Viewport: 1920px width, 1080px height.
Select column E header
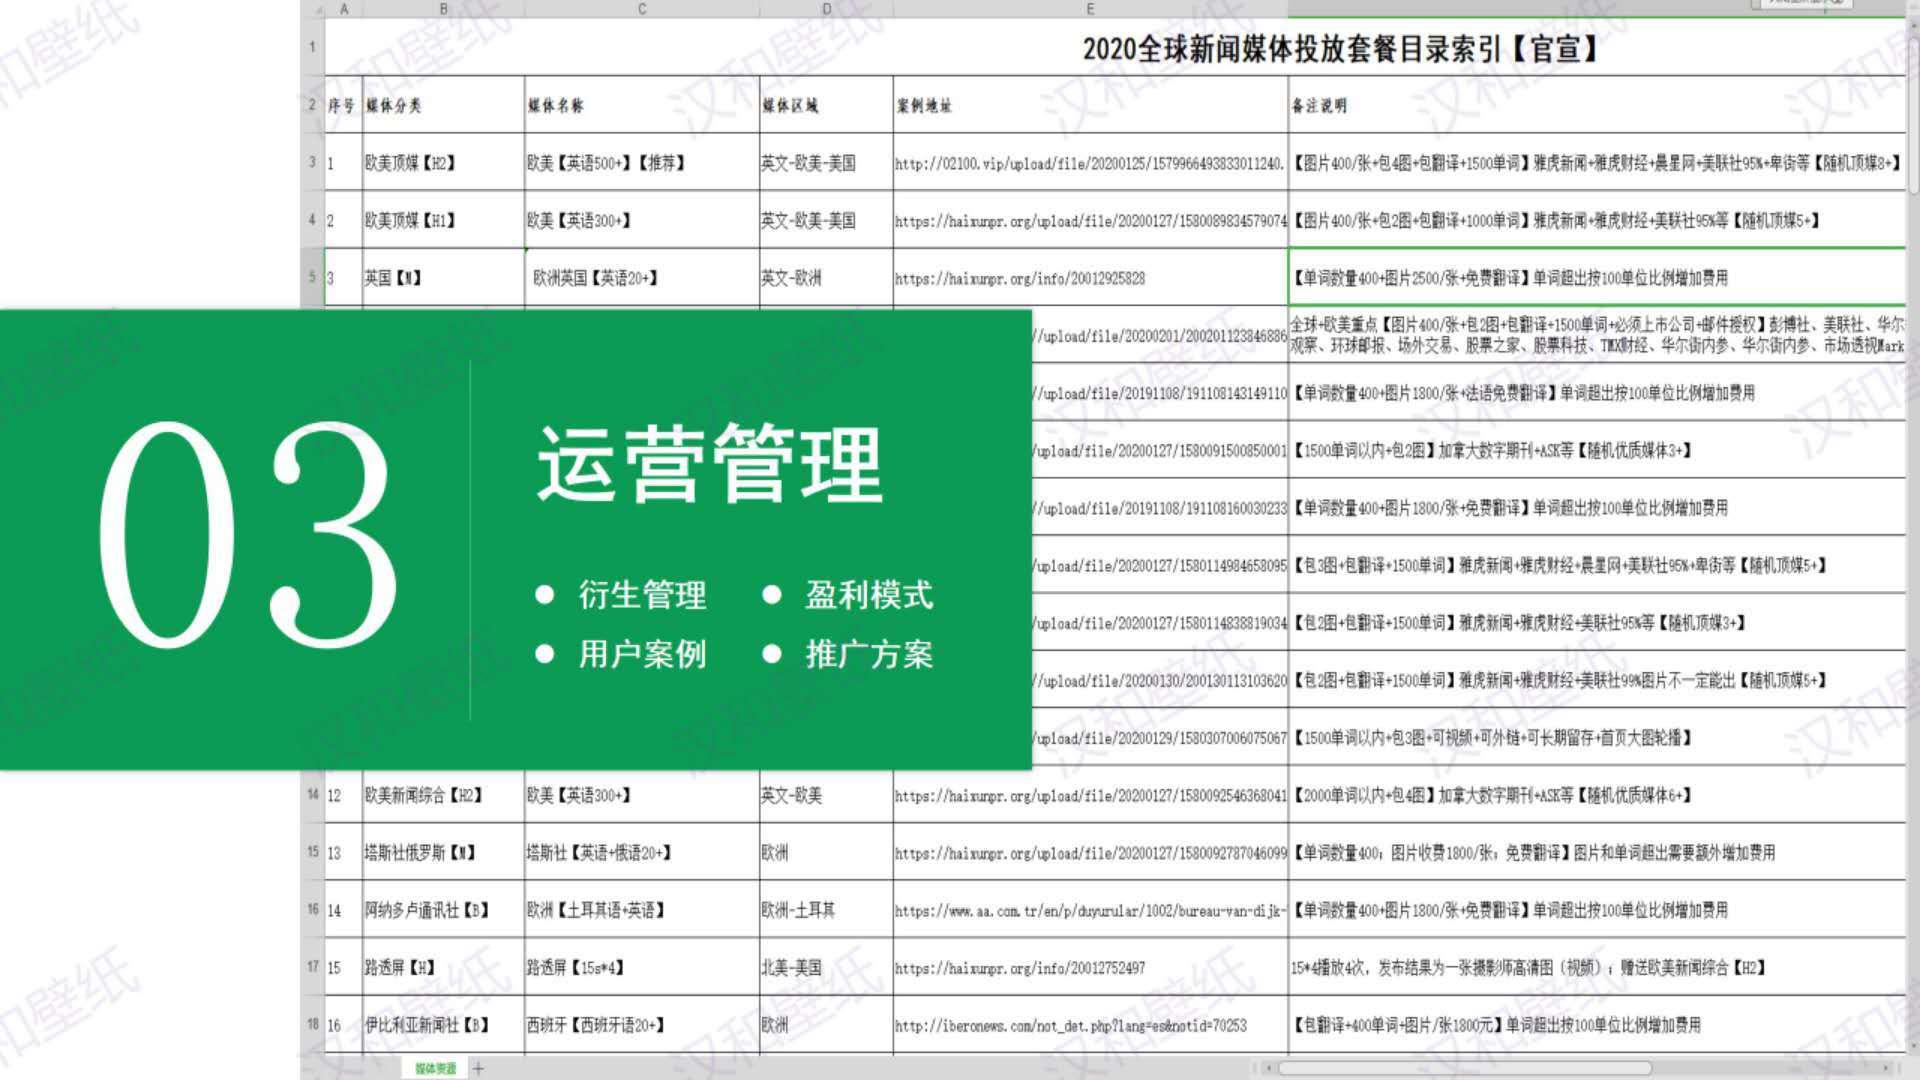(x=1090, y=9)
